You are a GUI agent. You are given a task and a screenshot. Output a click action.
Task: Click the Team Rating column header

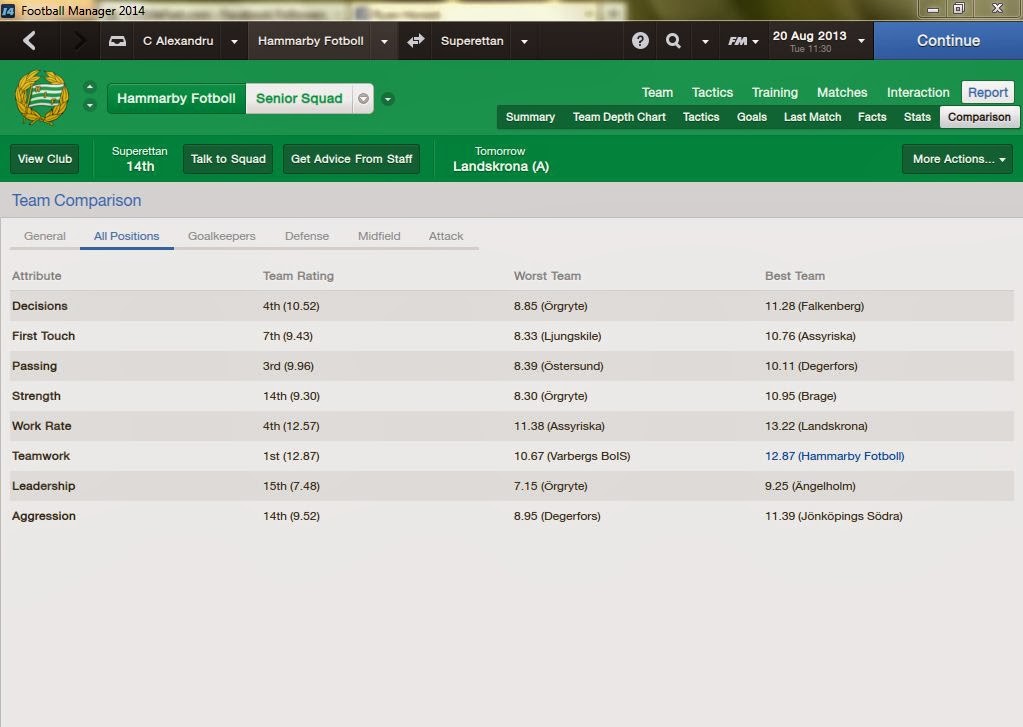(x=298, y=276)
